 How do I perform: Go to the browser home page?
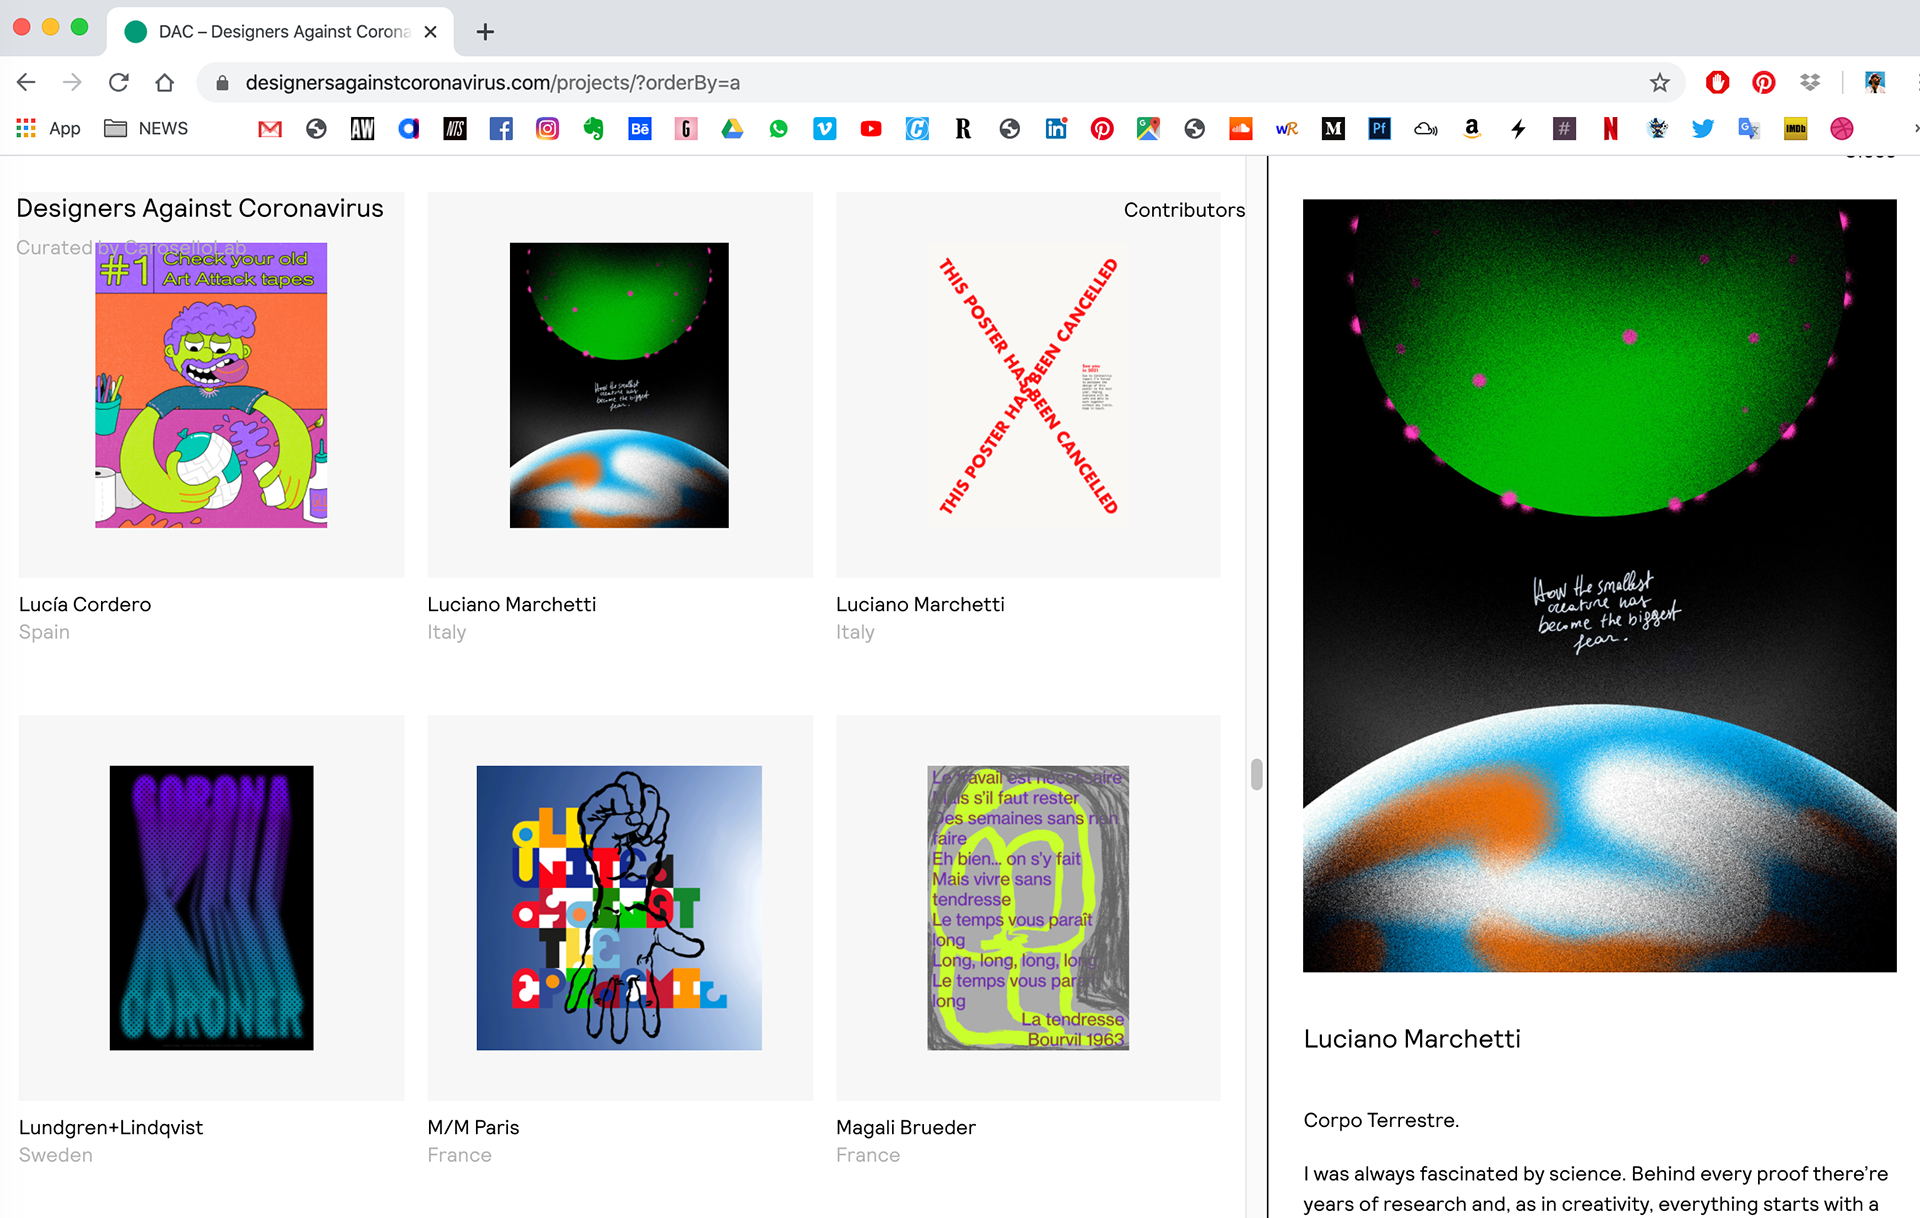pyautogui.click(x=165, y=83)
